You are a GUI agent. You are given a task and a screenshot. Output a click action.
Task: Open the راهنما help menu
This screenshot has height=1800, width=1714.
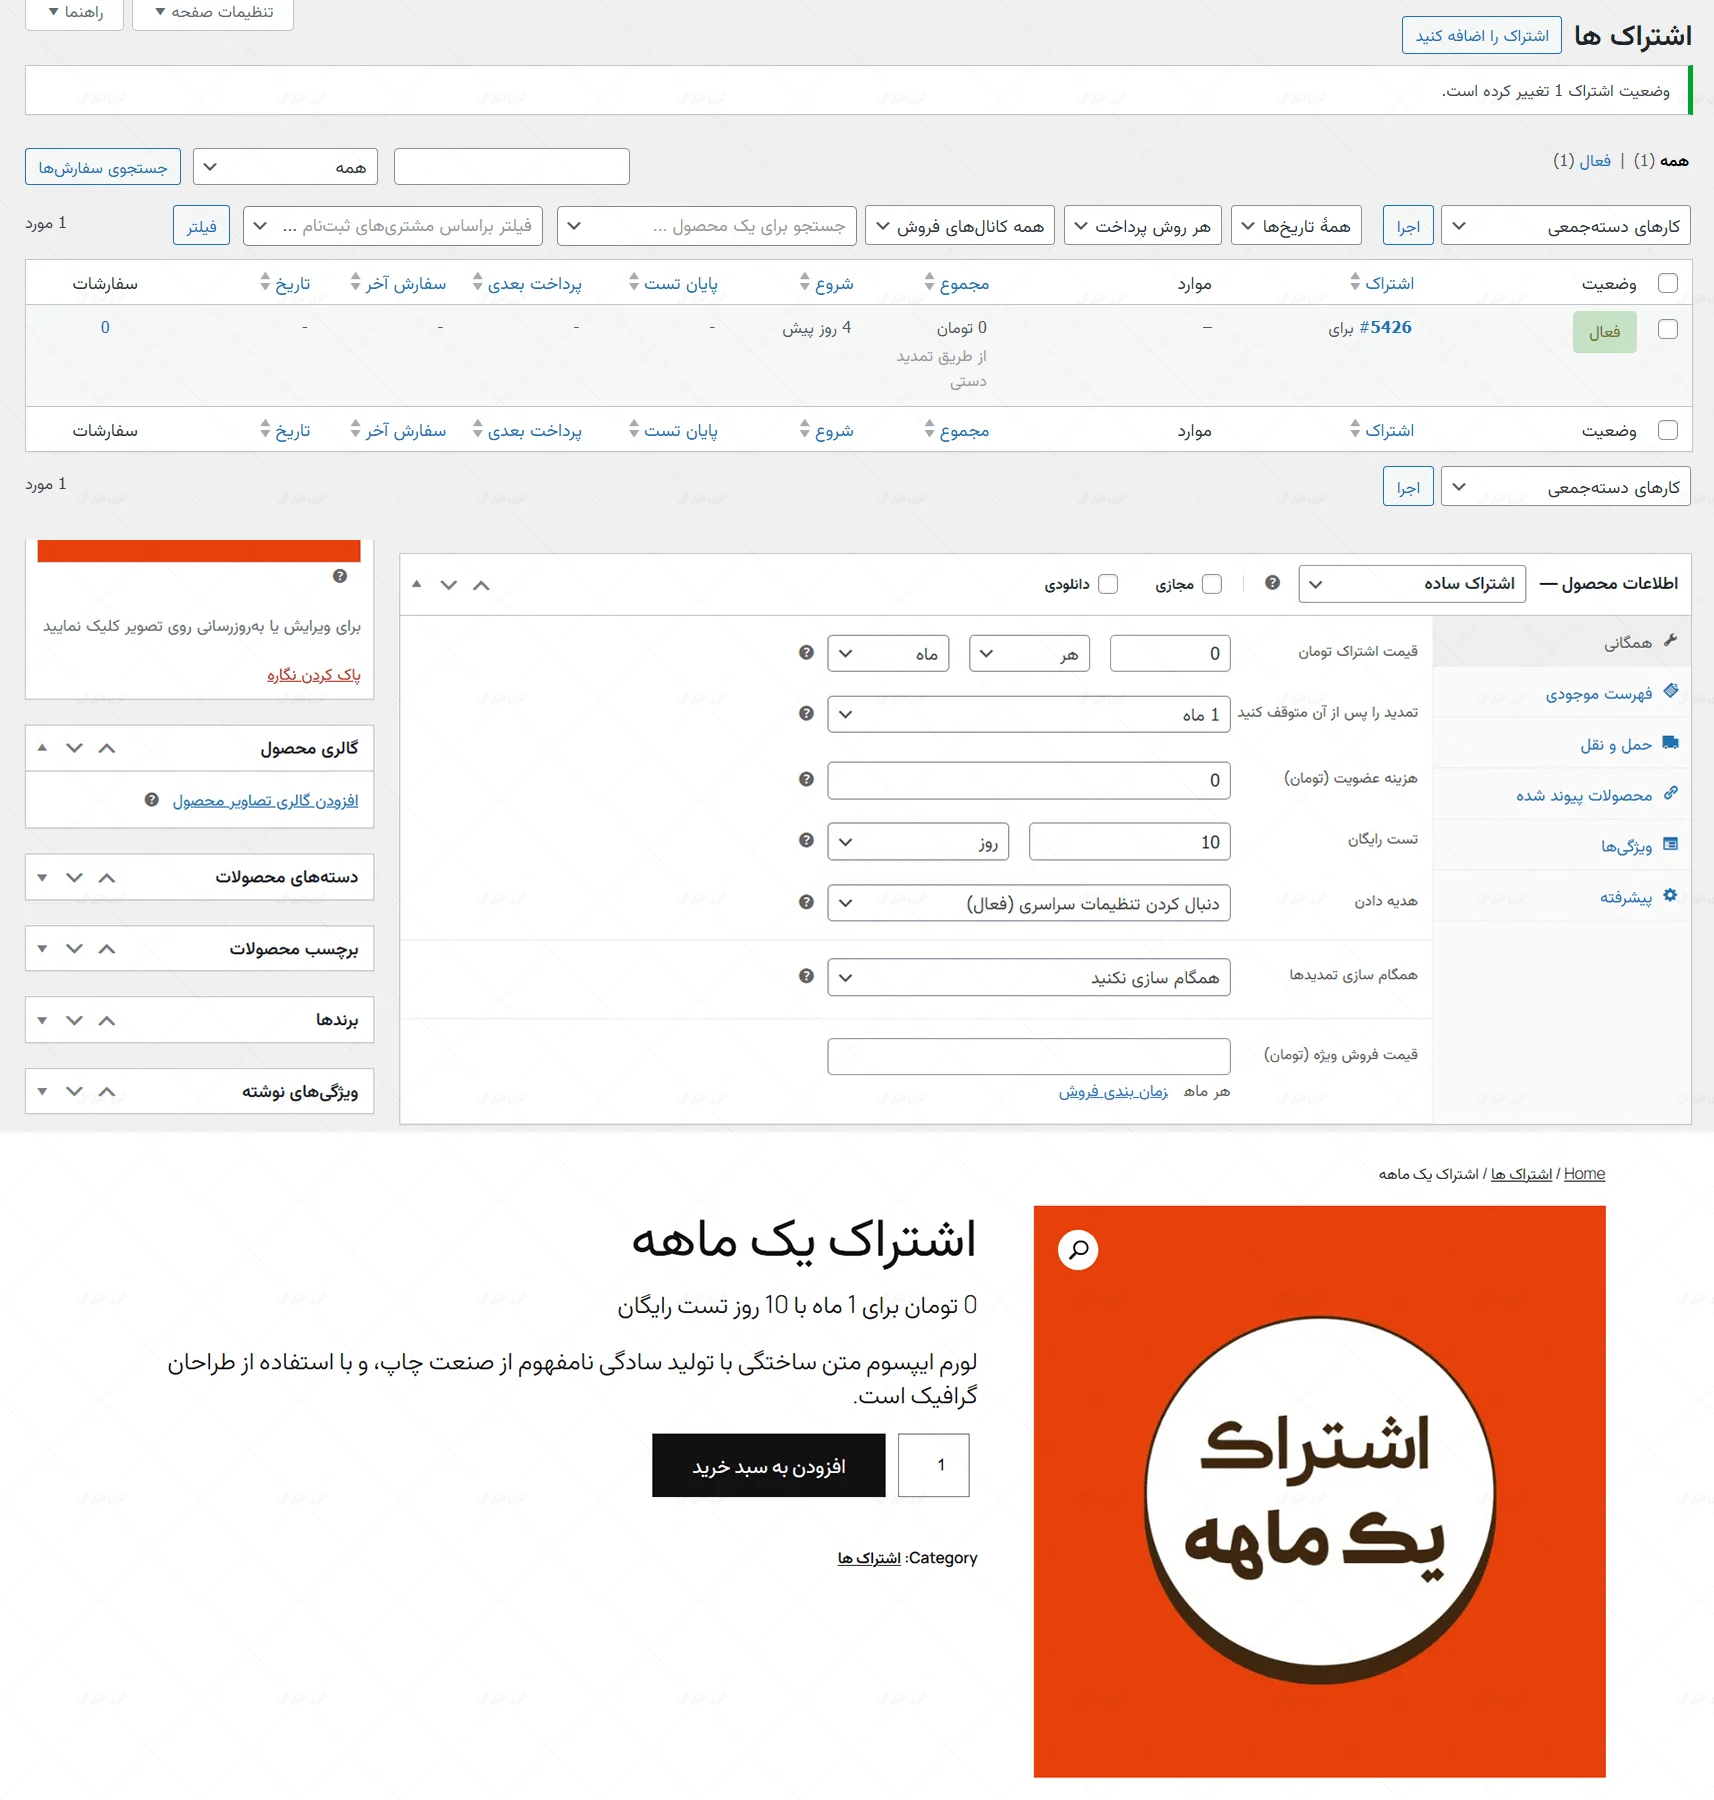(73, 13)
